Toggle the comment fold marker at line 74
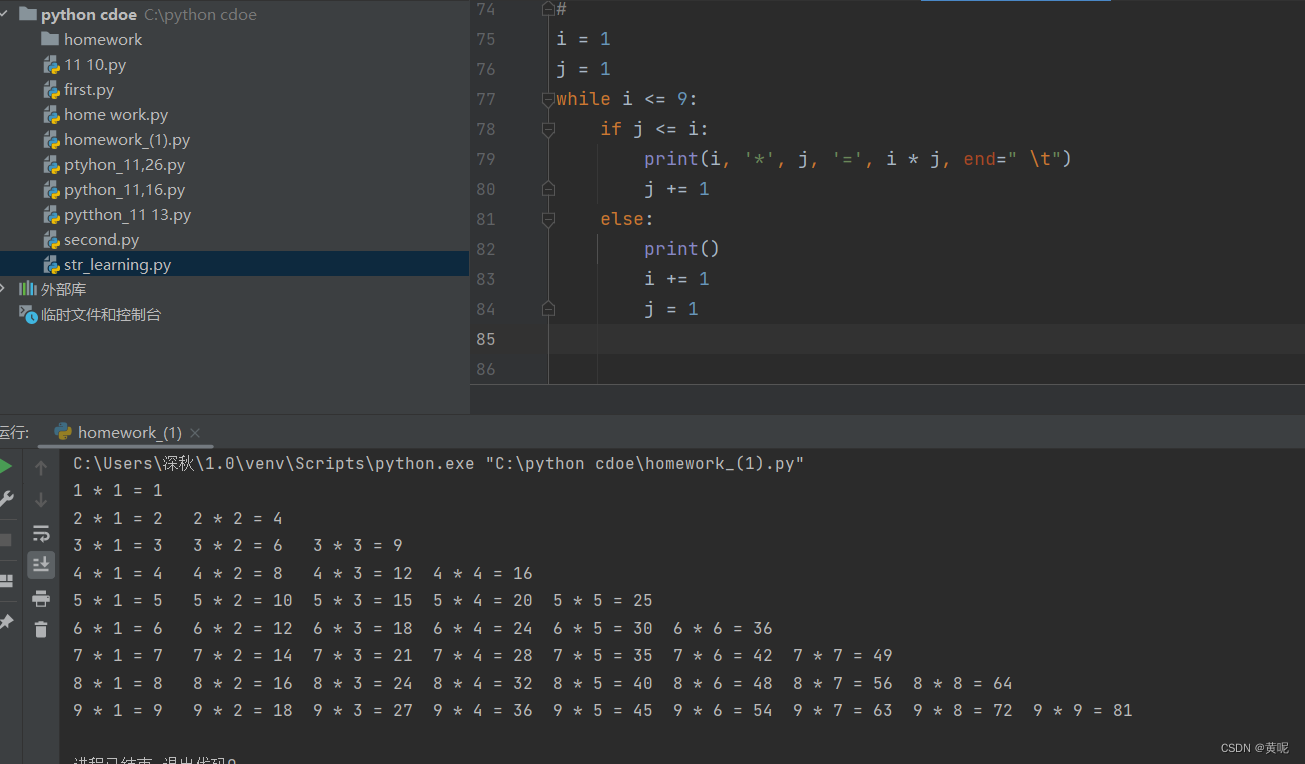The height and width of the screenshot is (764, 1305). pyautogui.click(x=548, y=9)
